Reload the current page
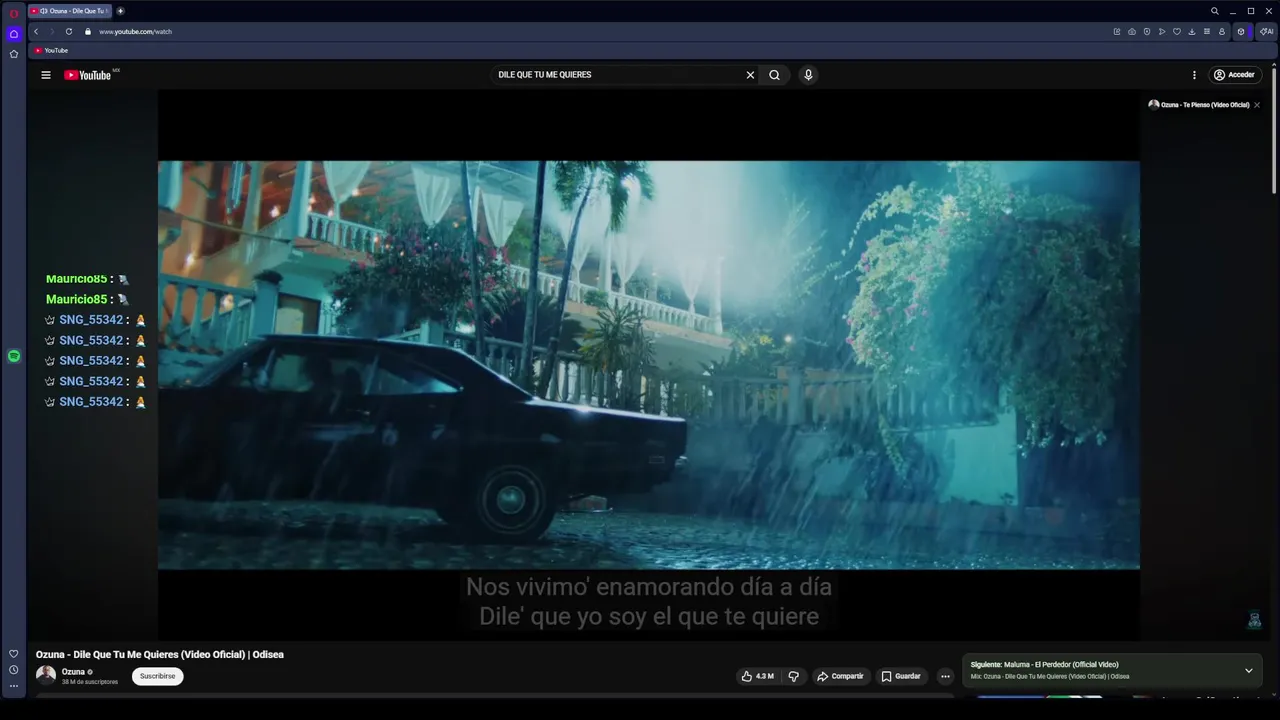The width and height of the screenshot is (1280, 720). pos(69,32)
